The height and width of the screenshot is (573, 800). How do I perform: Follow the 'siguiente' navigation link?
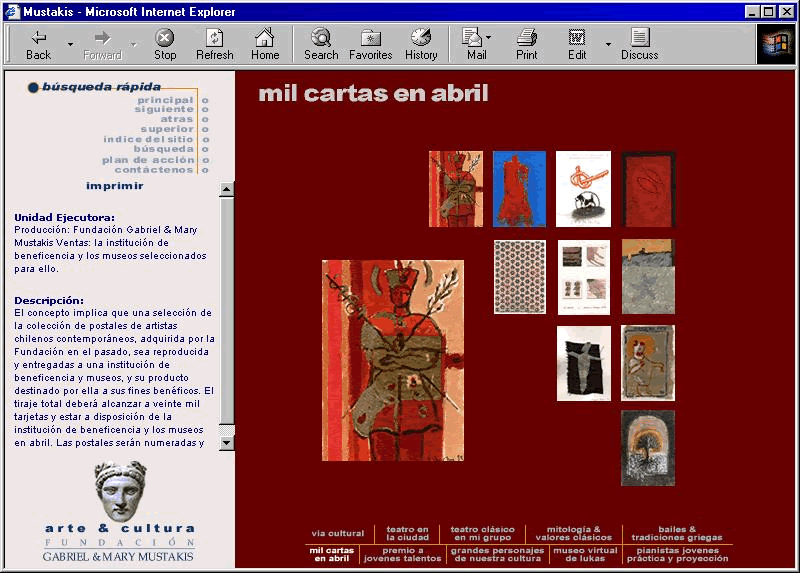coord(164,109)
